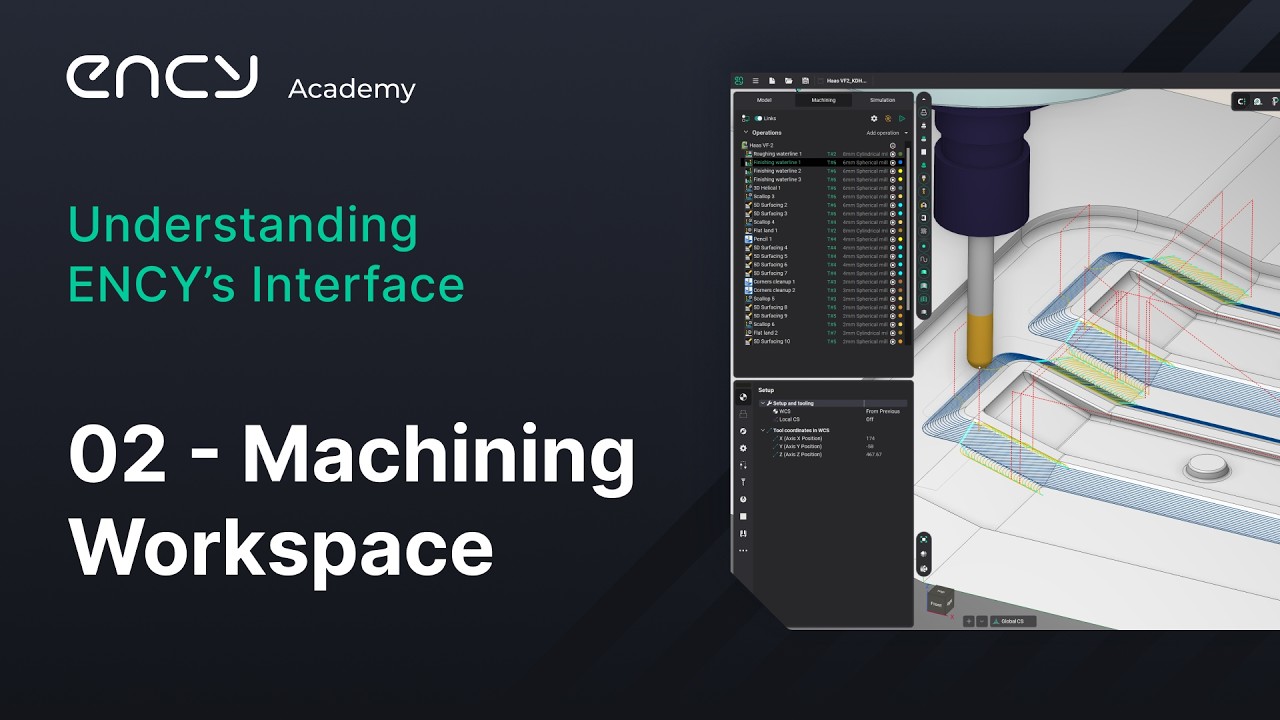
Task: Toggle the Links switch
Action: tap(759, 118)
